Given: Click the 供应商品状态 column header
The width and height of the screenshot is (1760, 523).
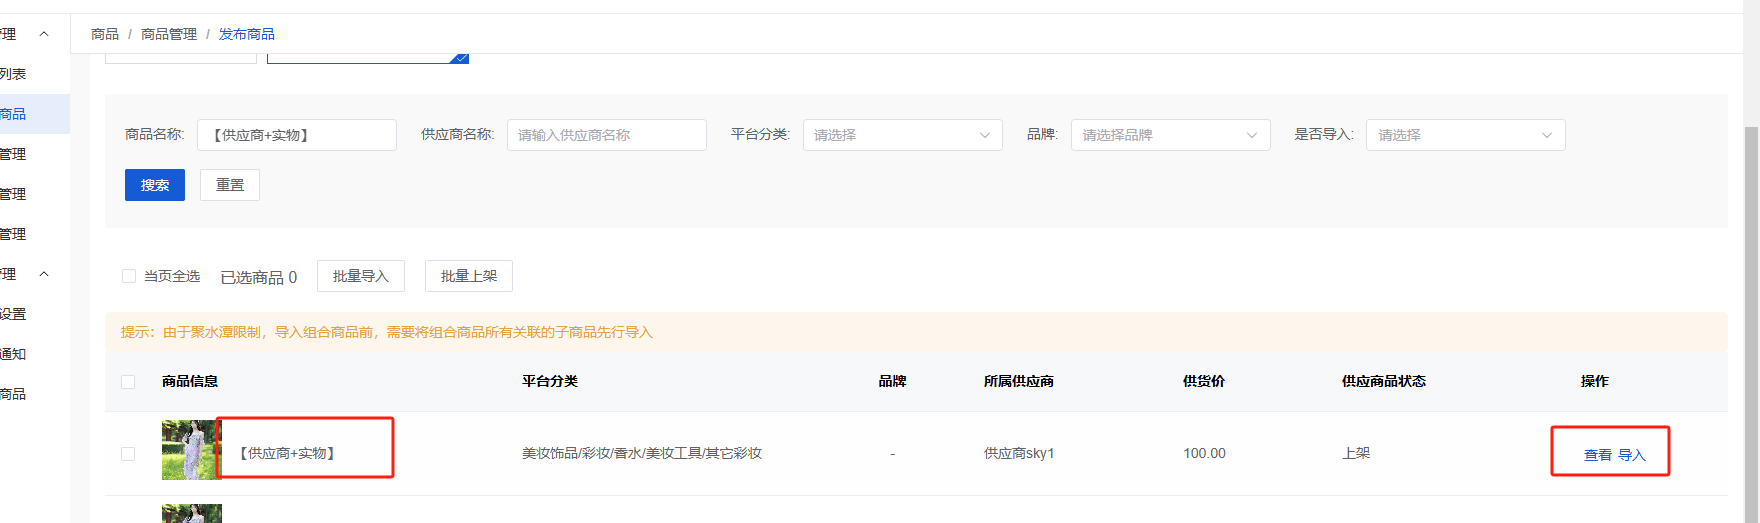Looking at the screenshot, I should click(x=1384, y=381).
